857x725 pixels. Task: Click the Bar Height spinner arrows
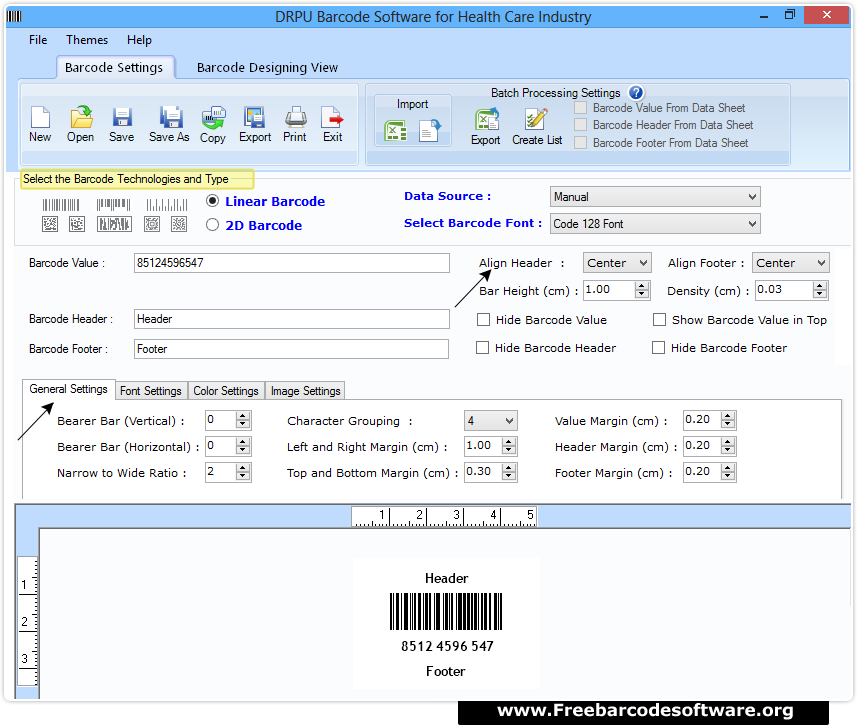[x=642, y=290]
